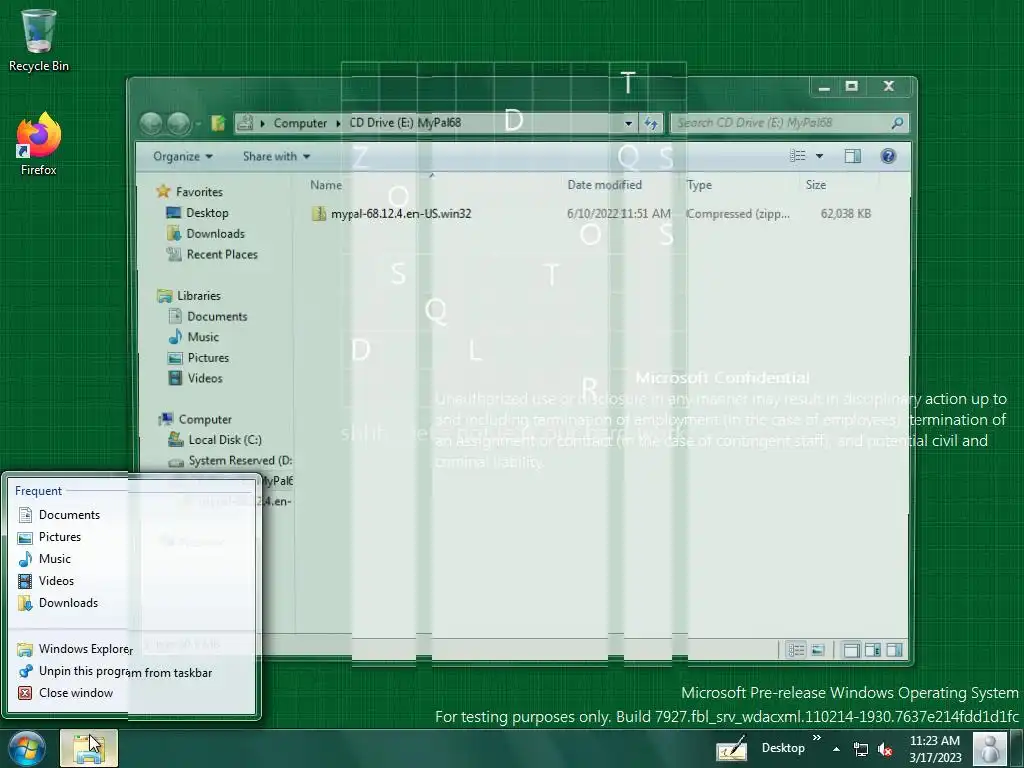Screen dimensions: 1024x768
Task: Open the network status tray icon
Action: point(861,749)
